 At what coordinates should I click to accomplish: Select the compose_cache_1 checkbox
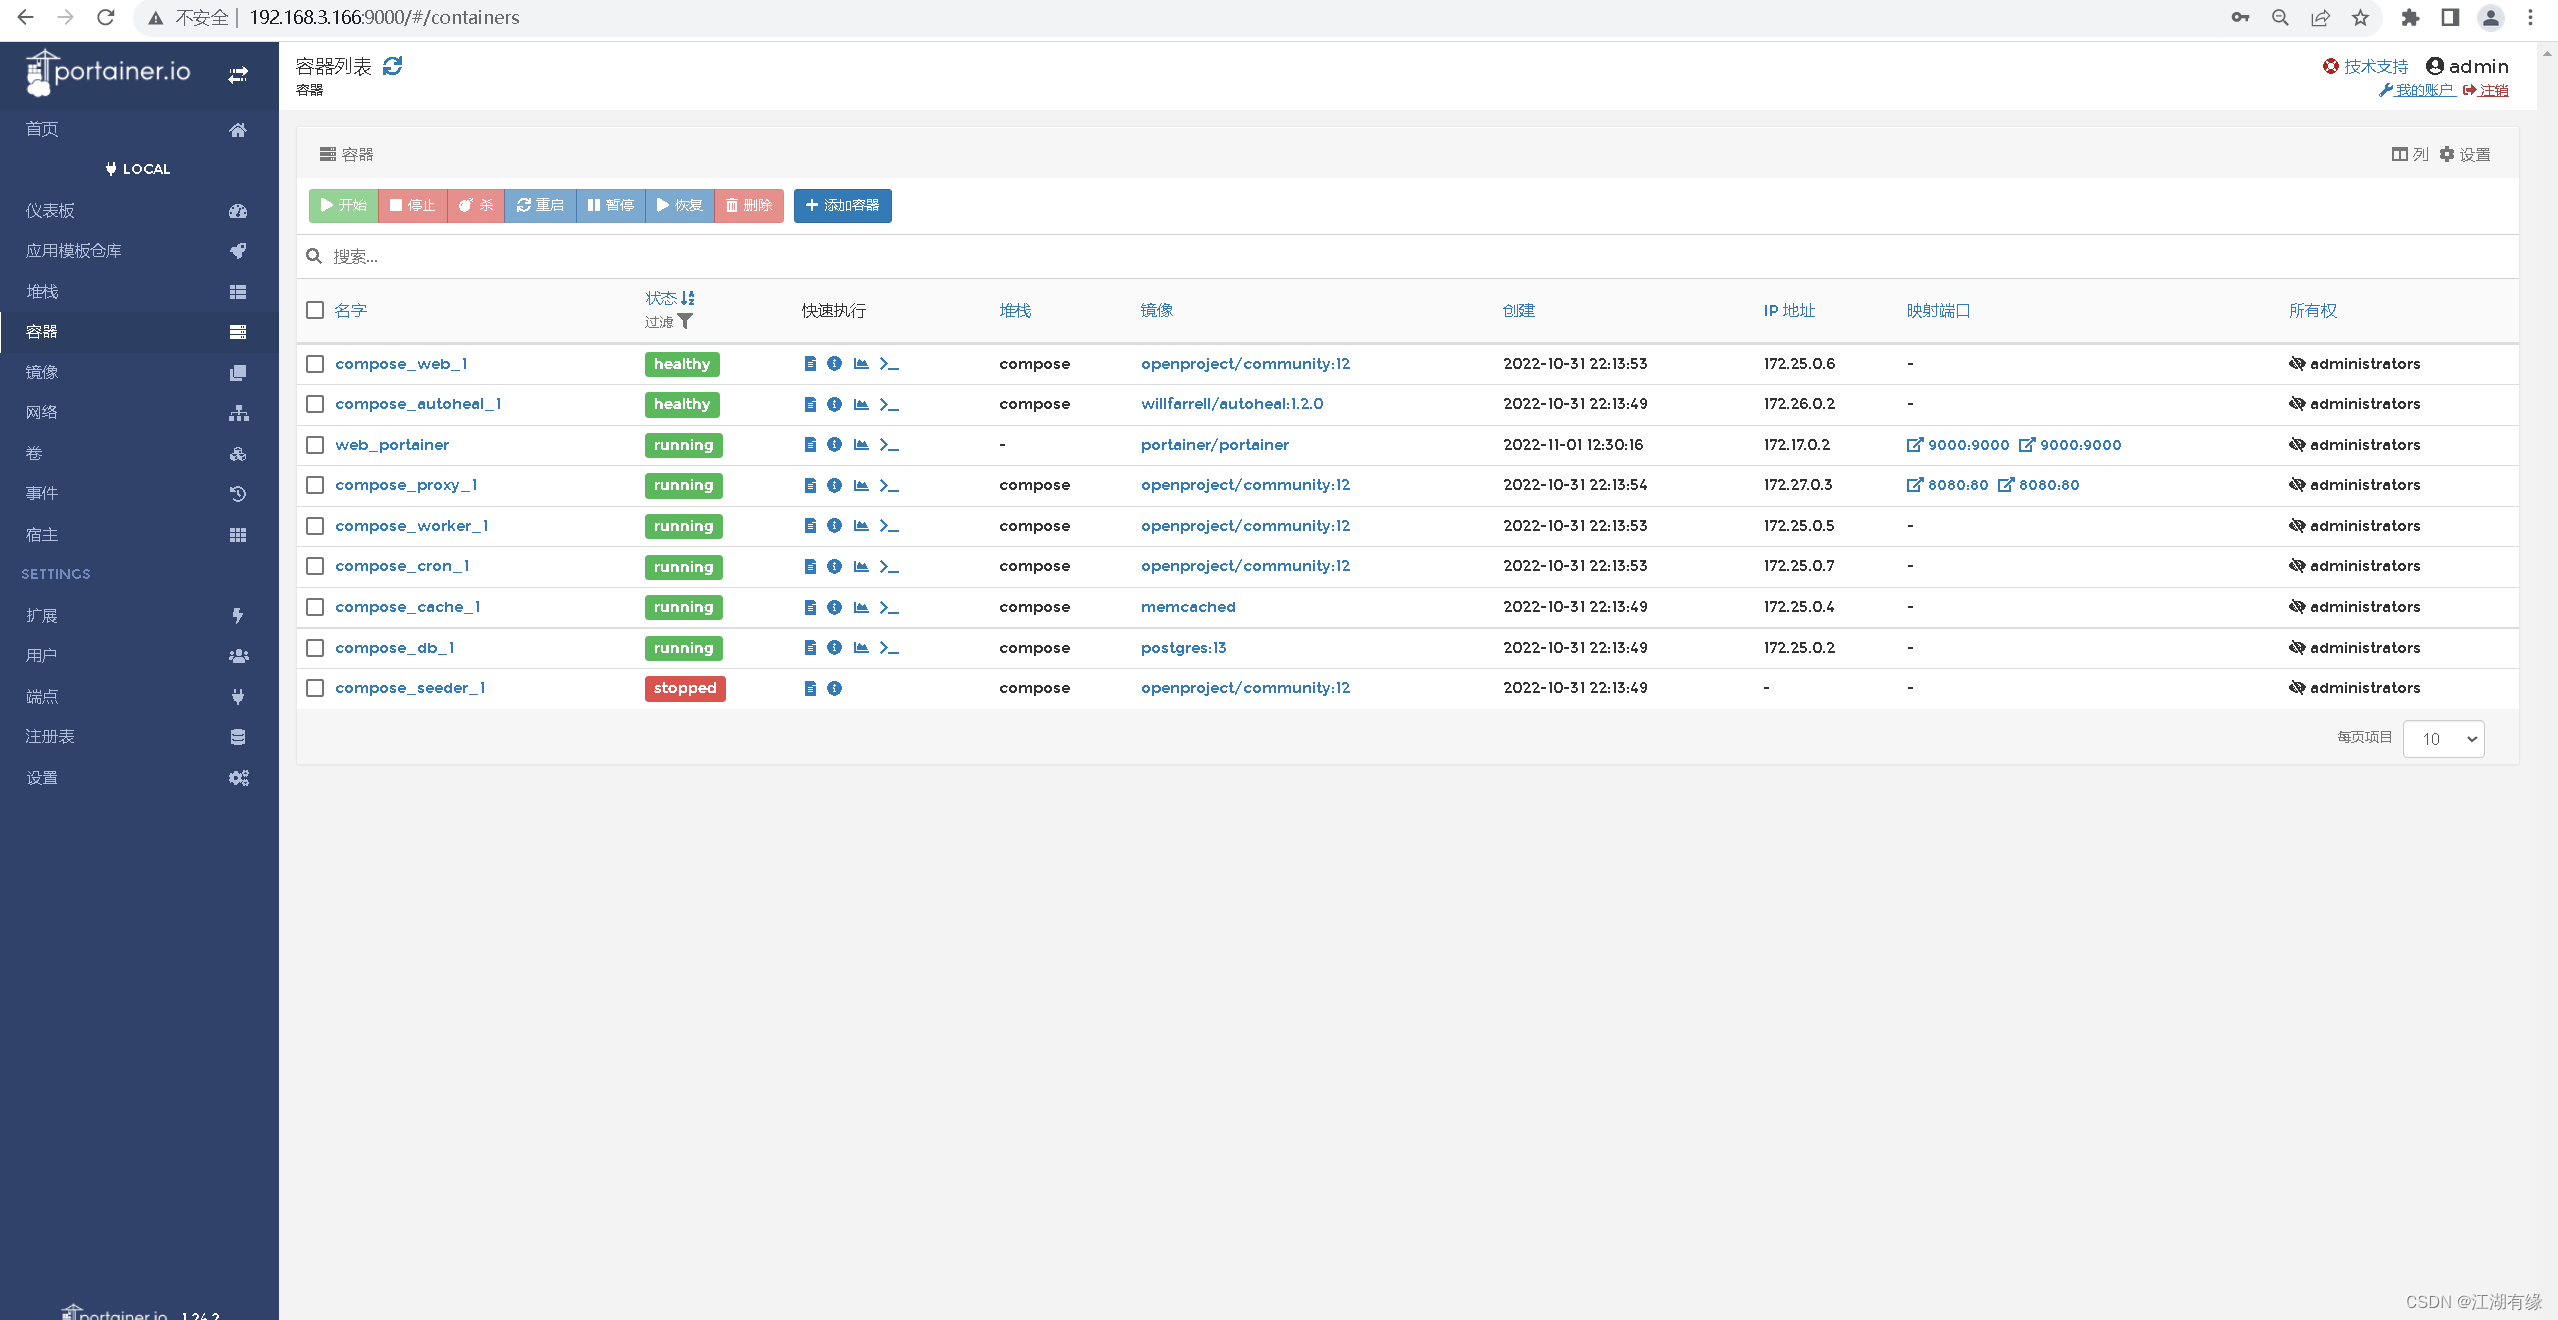point(315,607)
